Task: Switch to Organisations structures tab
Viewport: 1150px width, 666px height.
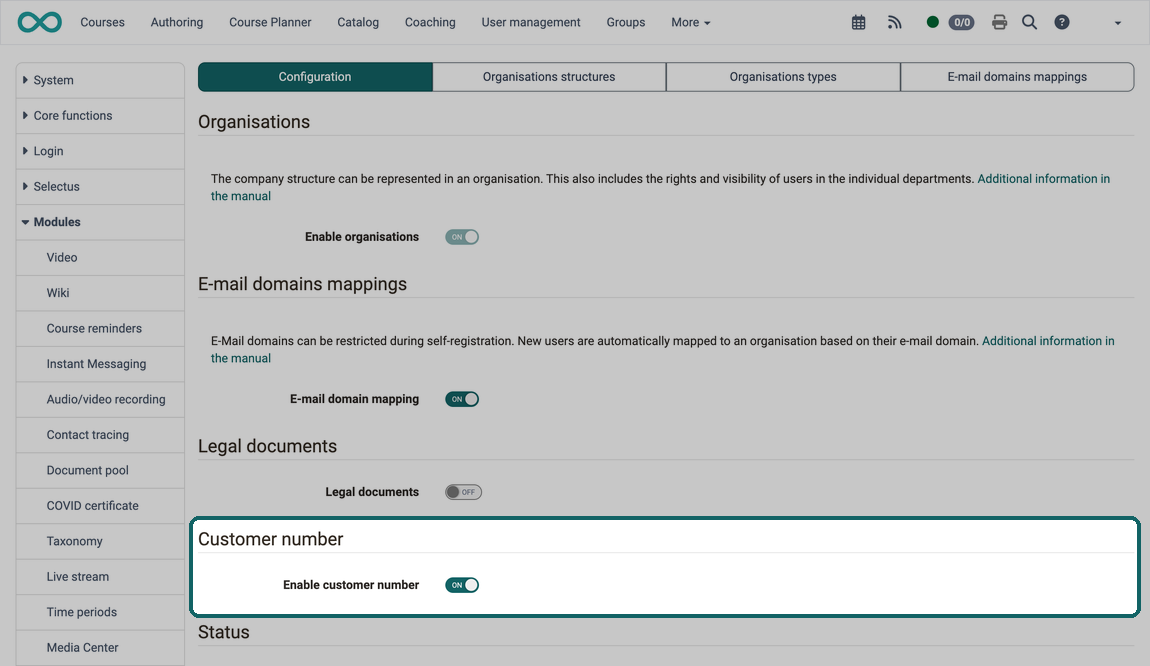Action: click(549, 77)
